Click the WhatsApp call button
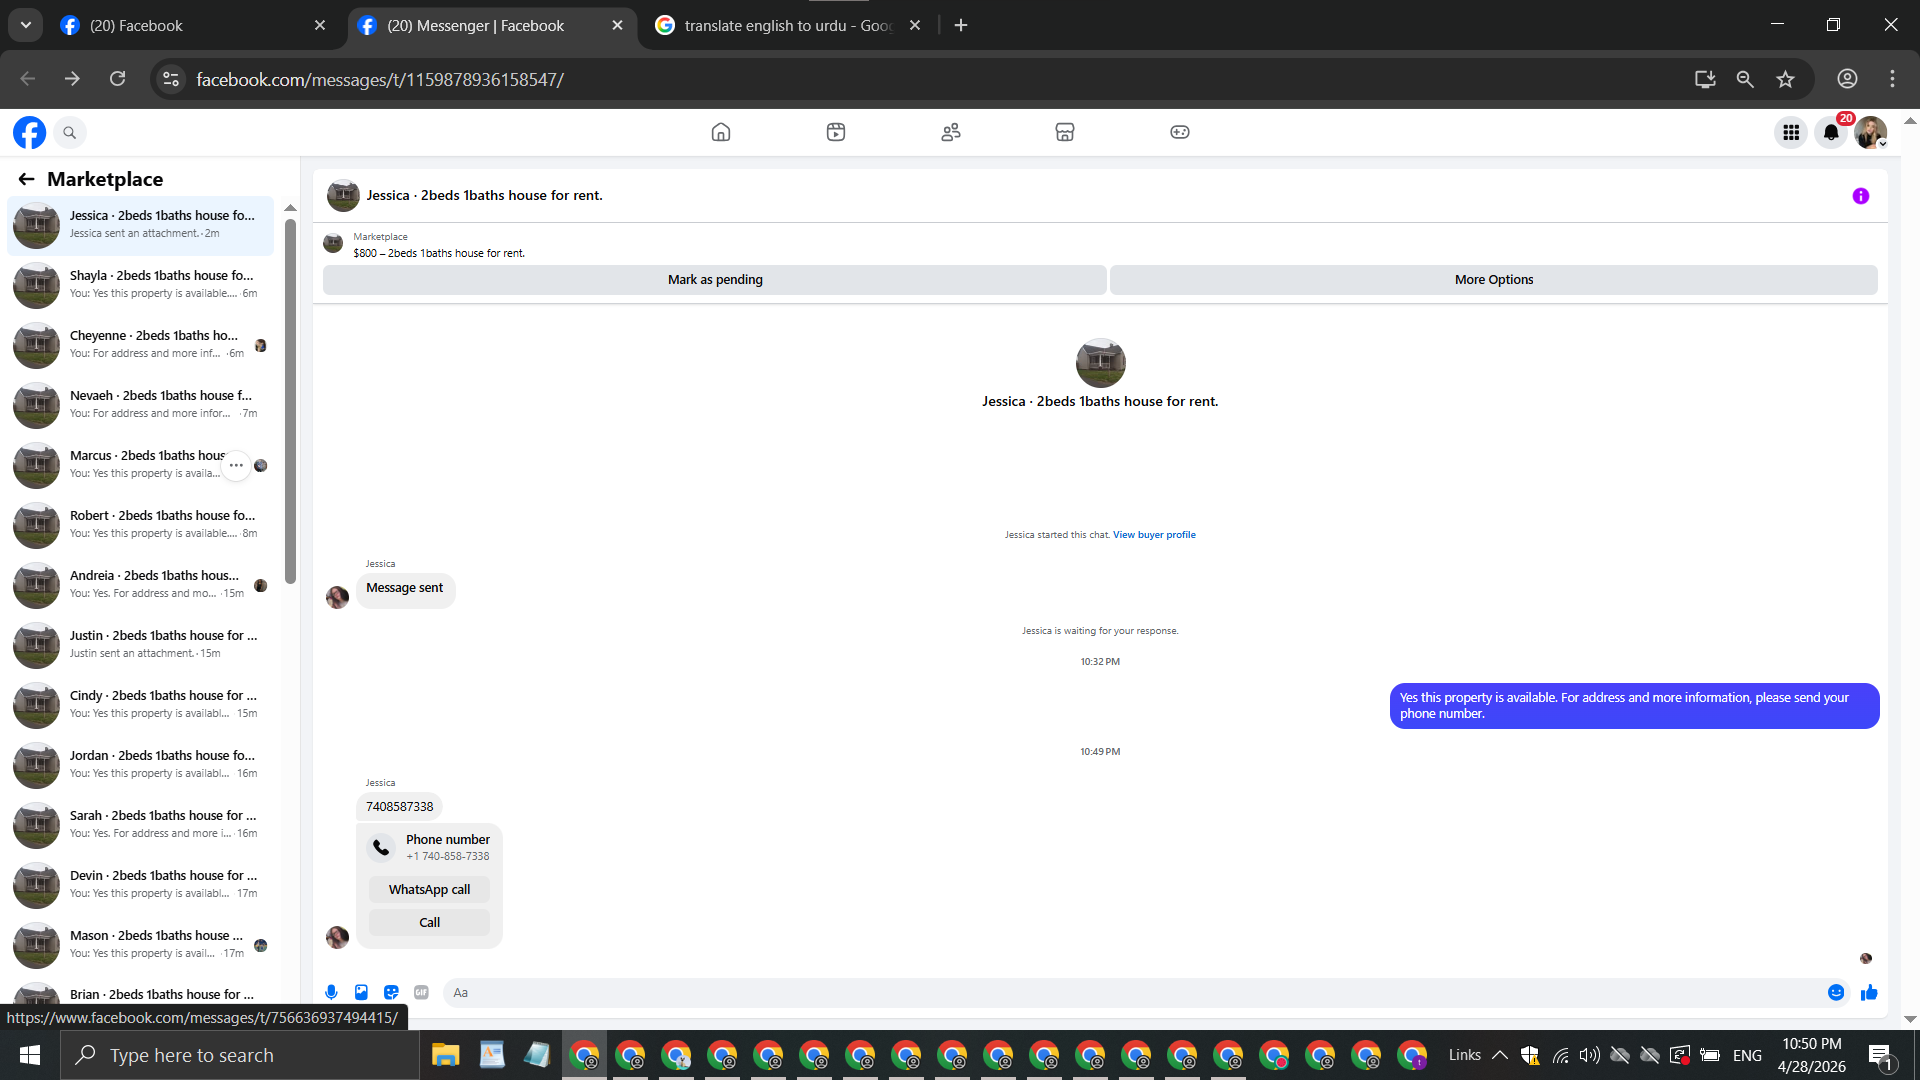 [x=429, y=889]
